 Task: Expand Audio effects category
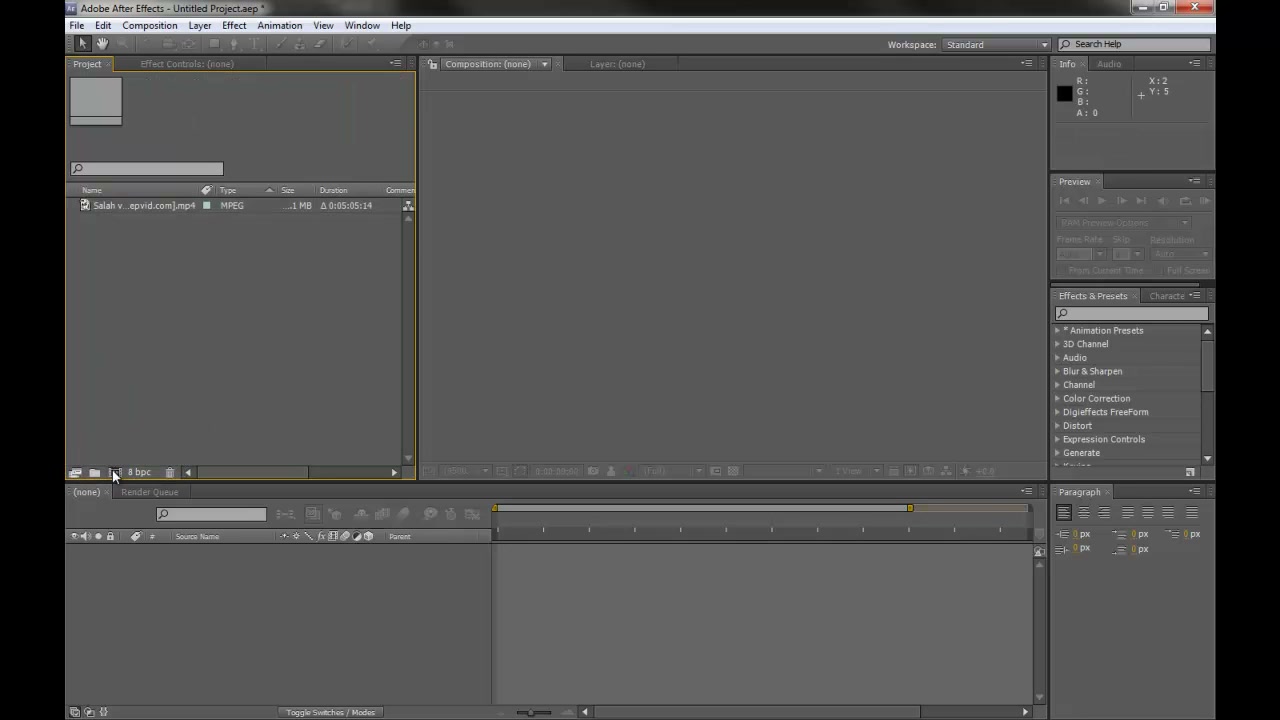click(x=1058, y=358)
